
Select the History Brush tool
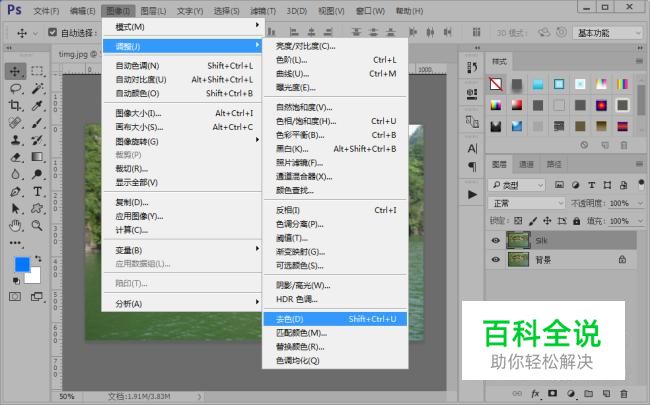pos(37,140)
